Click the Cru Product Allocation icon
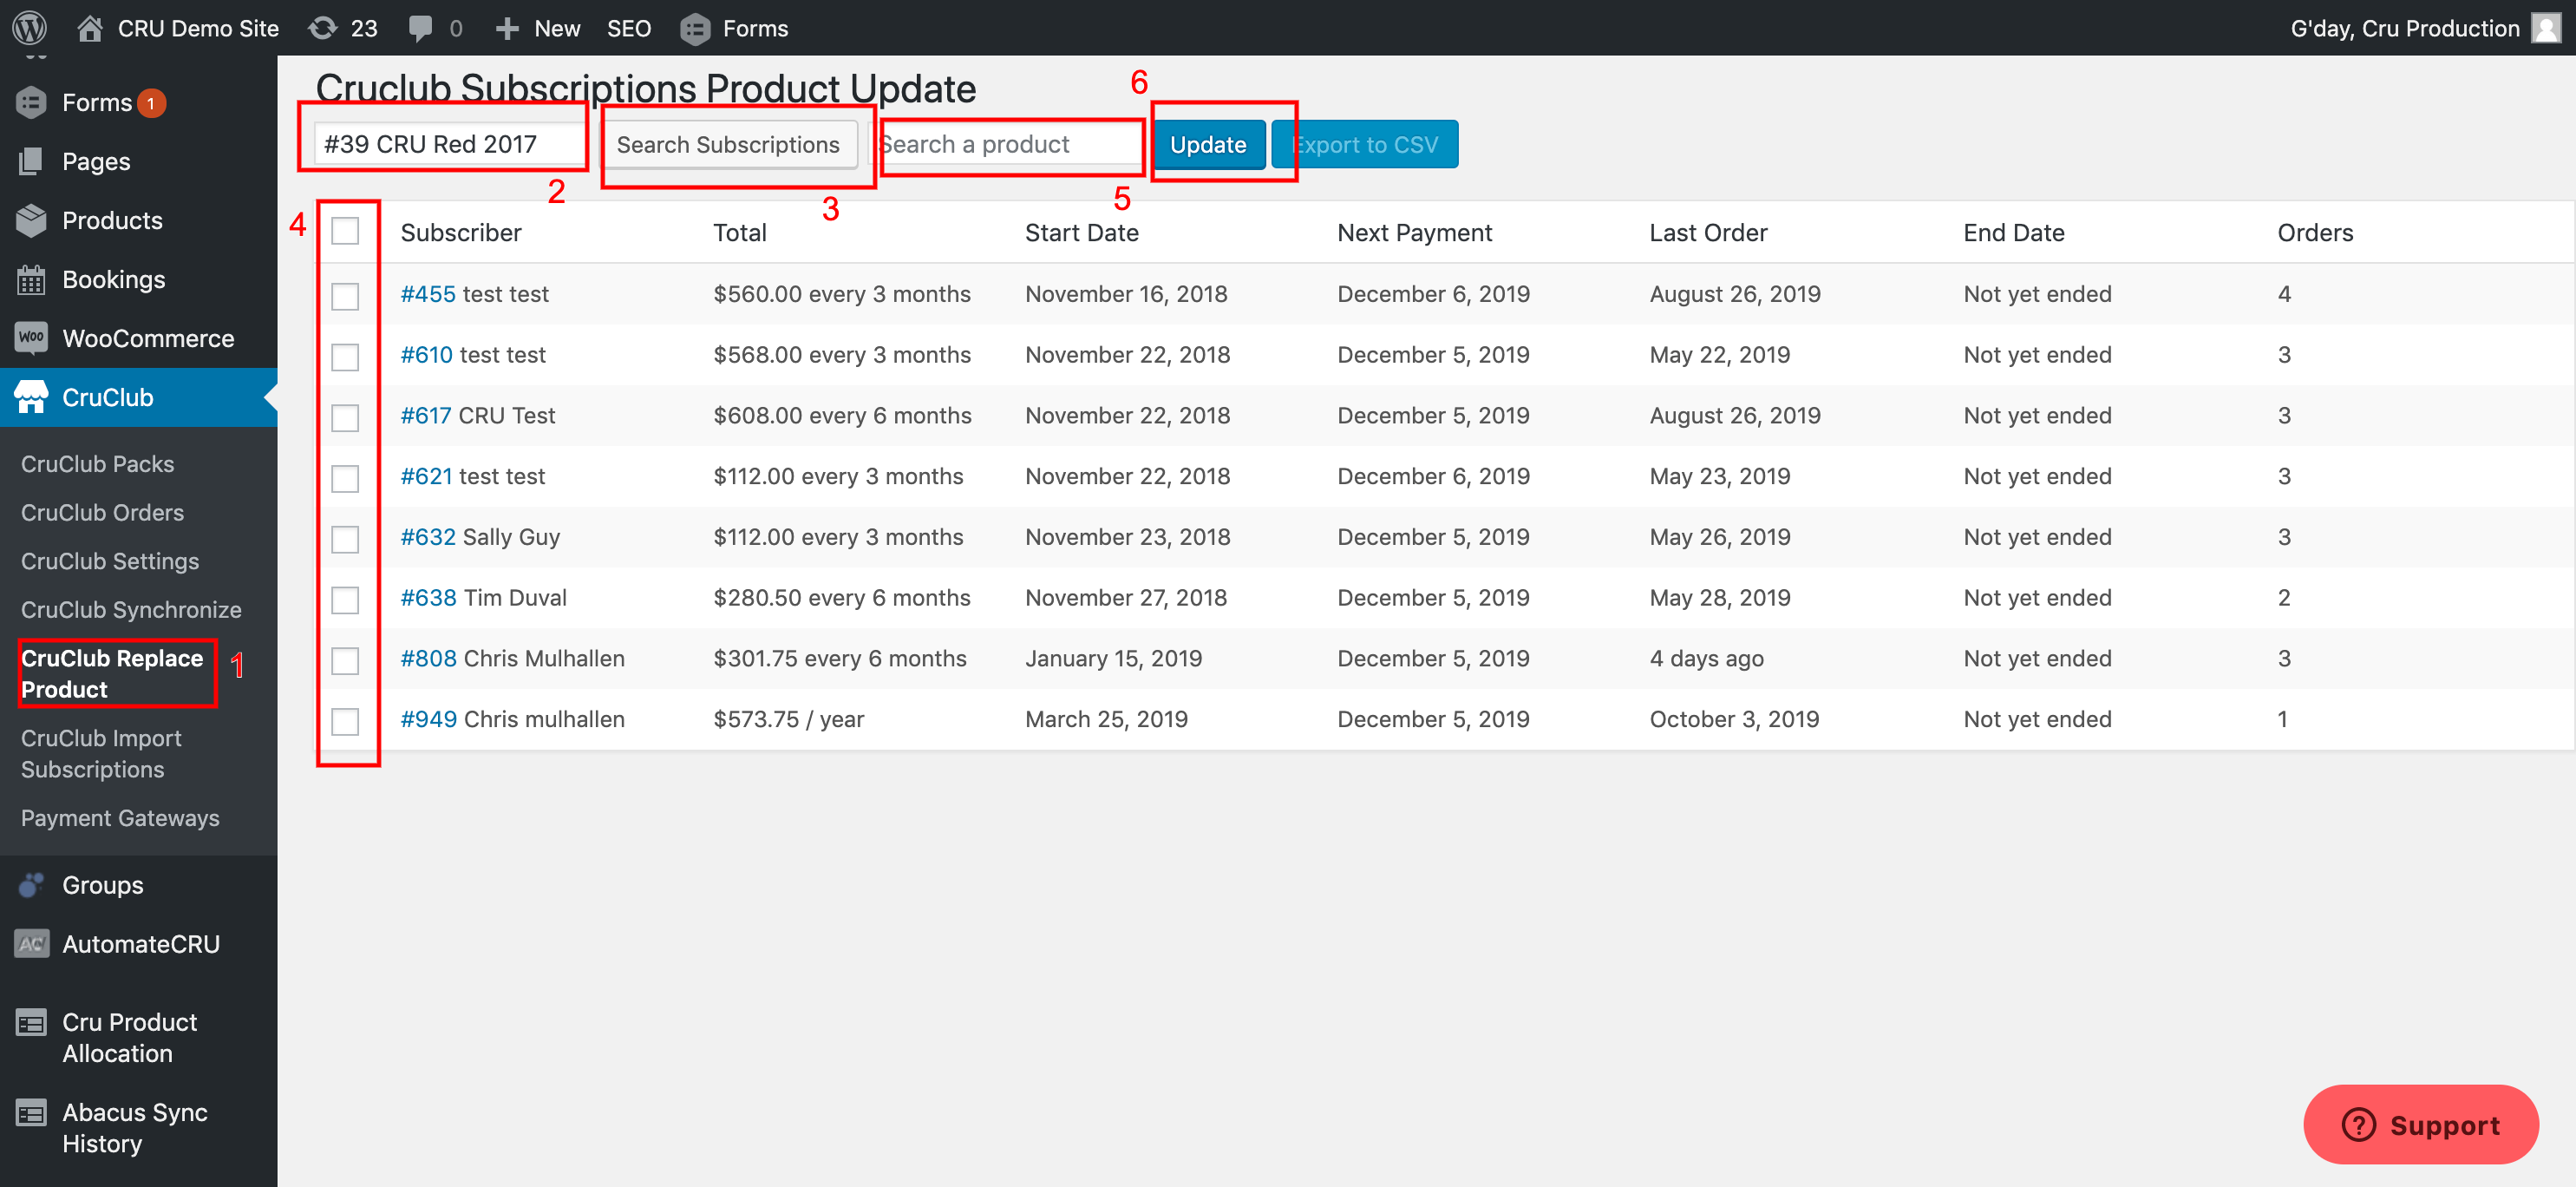This screenshot has width=2576, height=1187. click(x=31, y=1022)
